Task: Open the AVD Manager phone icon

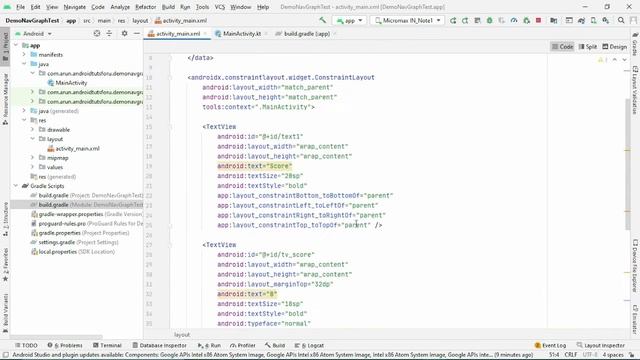Action: tap(593, 20)
